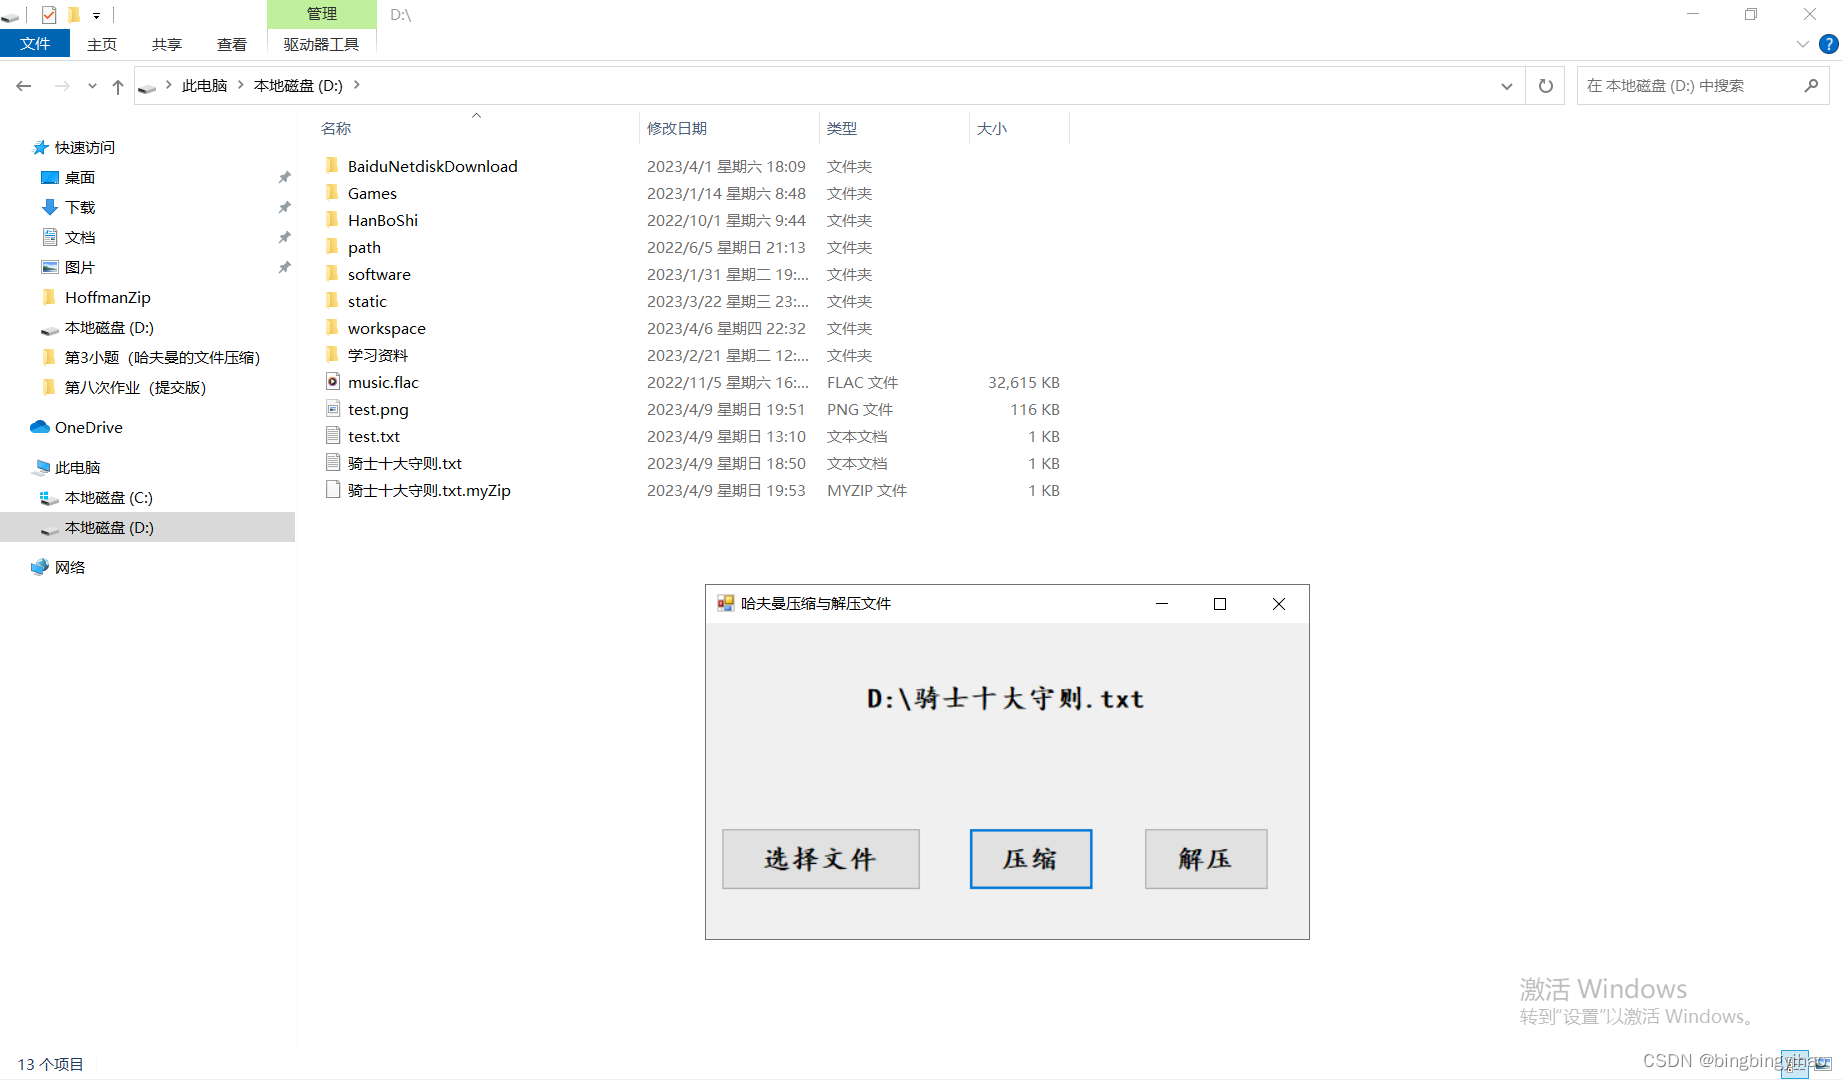Open the 共享 ribbon tab
The height and width of the screenshot is (1080, 1842).
coord(167,44)
